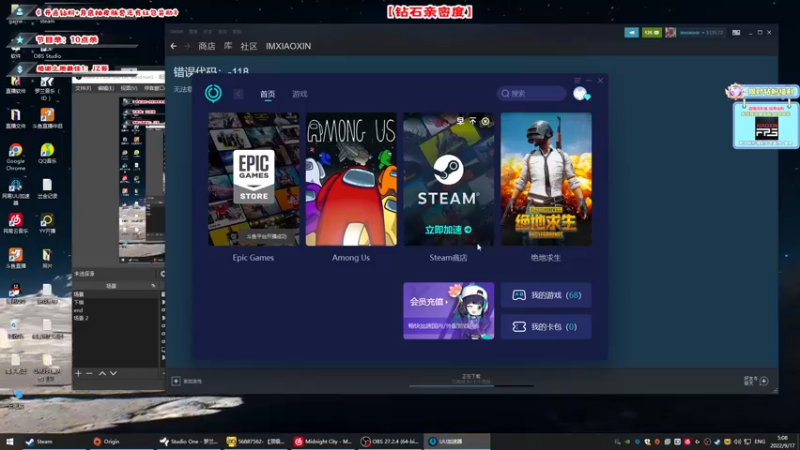Click the ENG language indicator in tray
800x450 pixels.
click(760, 441)
